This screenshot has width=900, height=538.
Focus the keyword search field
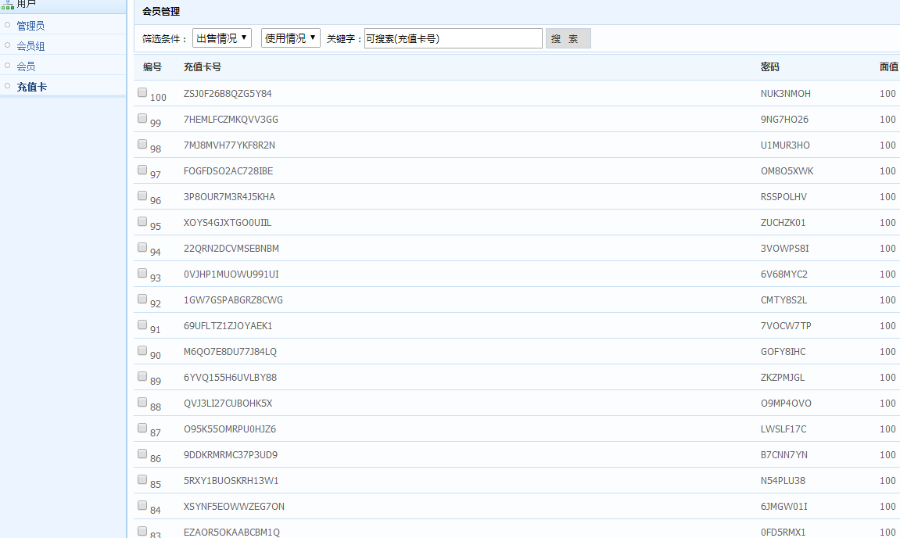pos(453,38)
